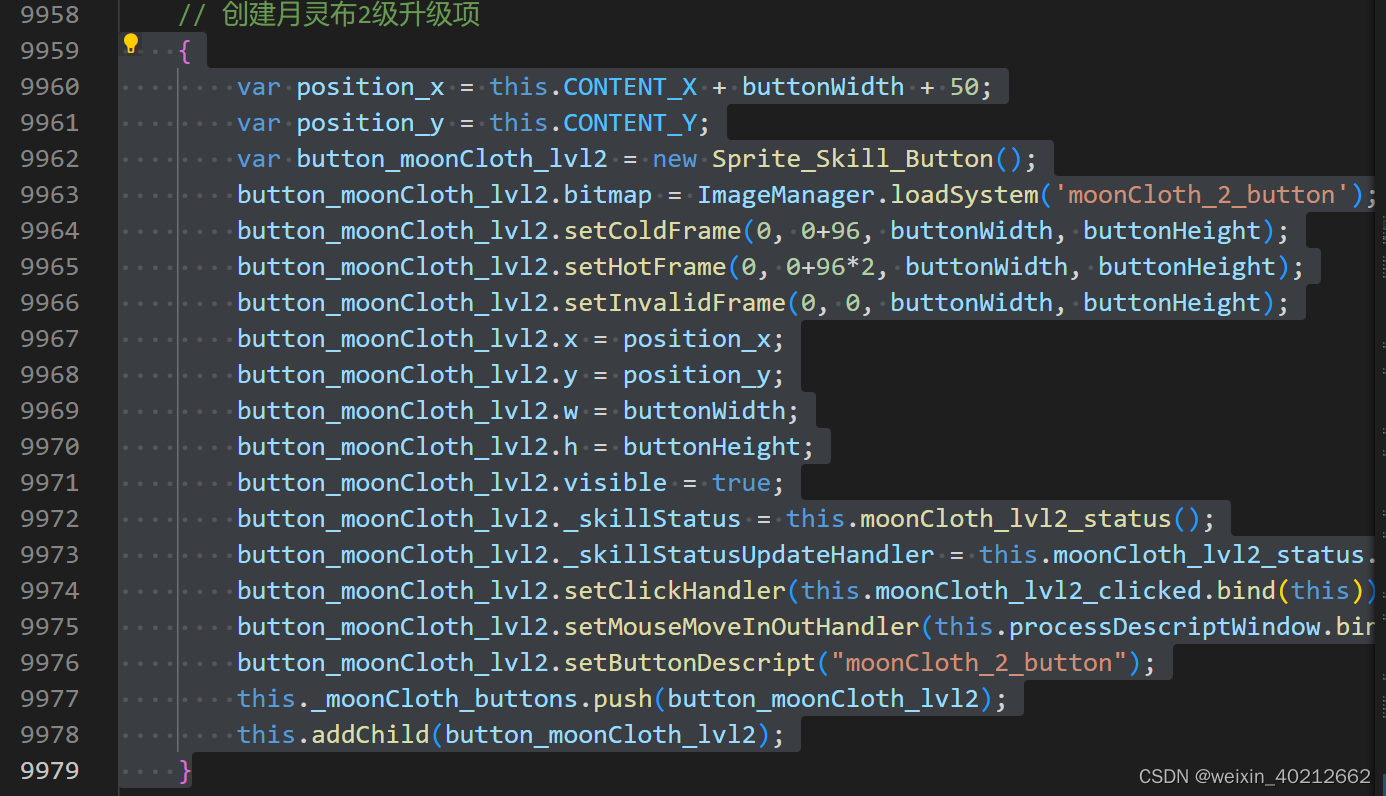
Task: Click setButtonDescript method on line 9976
Action: pos(690,663)
